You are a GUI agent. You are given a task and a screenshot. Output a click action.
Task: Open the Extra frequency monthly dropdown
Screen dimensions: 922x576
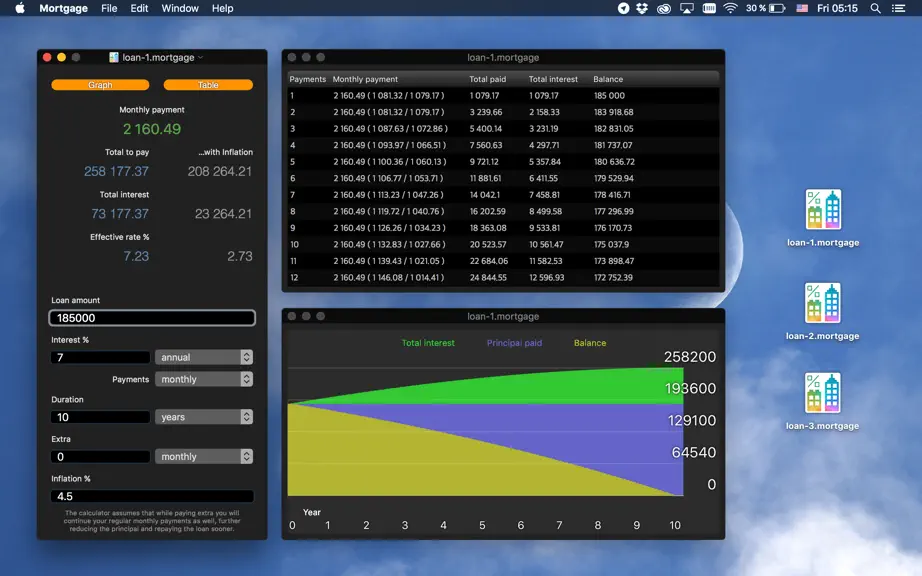(204, 457)
